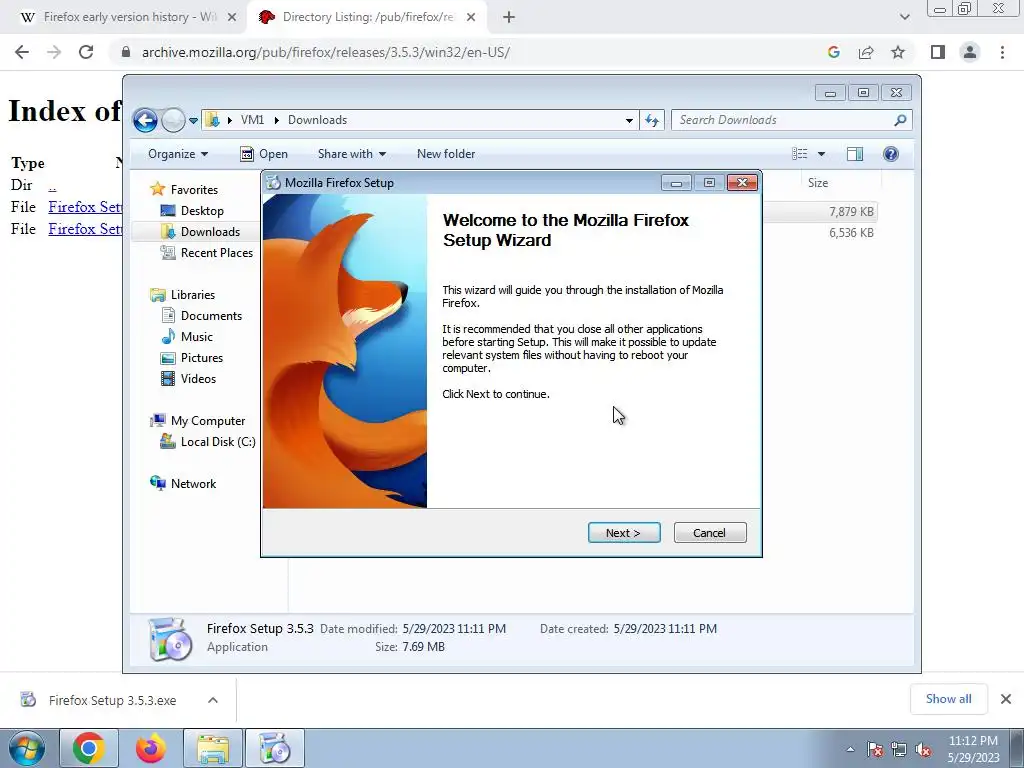
Task: Open Explorer recent locations dropdown arrow
Action: tap(193, 121)
